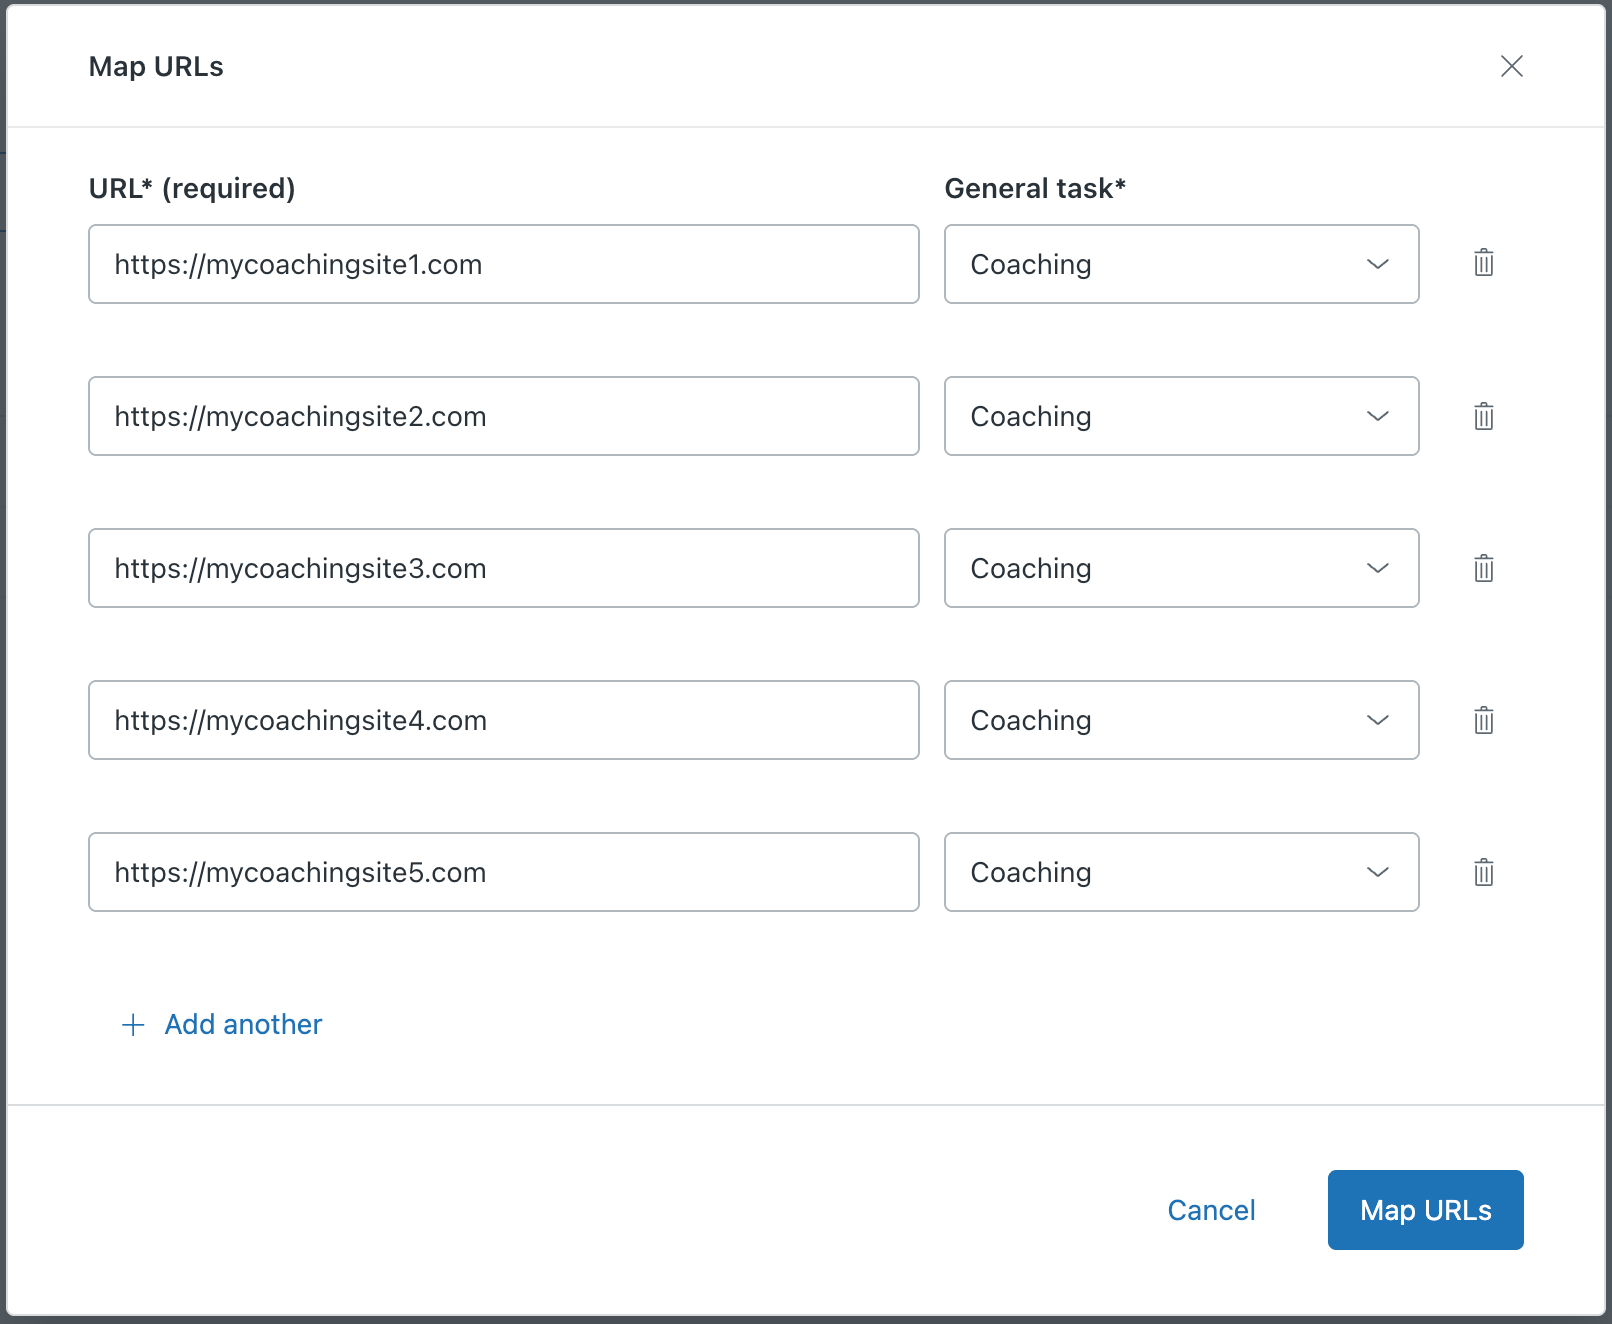Click into the mycoachingsite2.com URL input
1612x1324 pixels.
[x=503, y=416]
